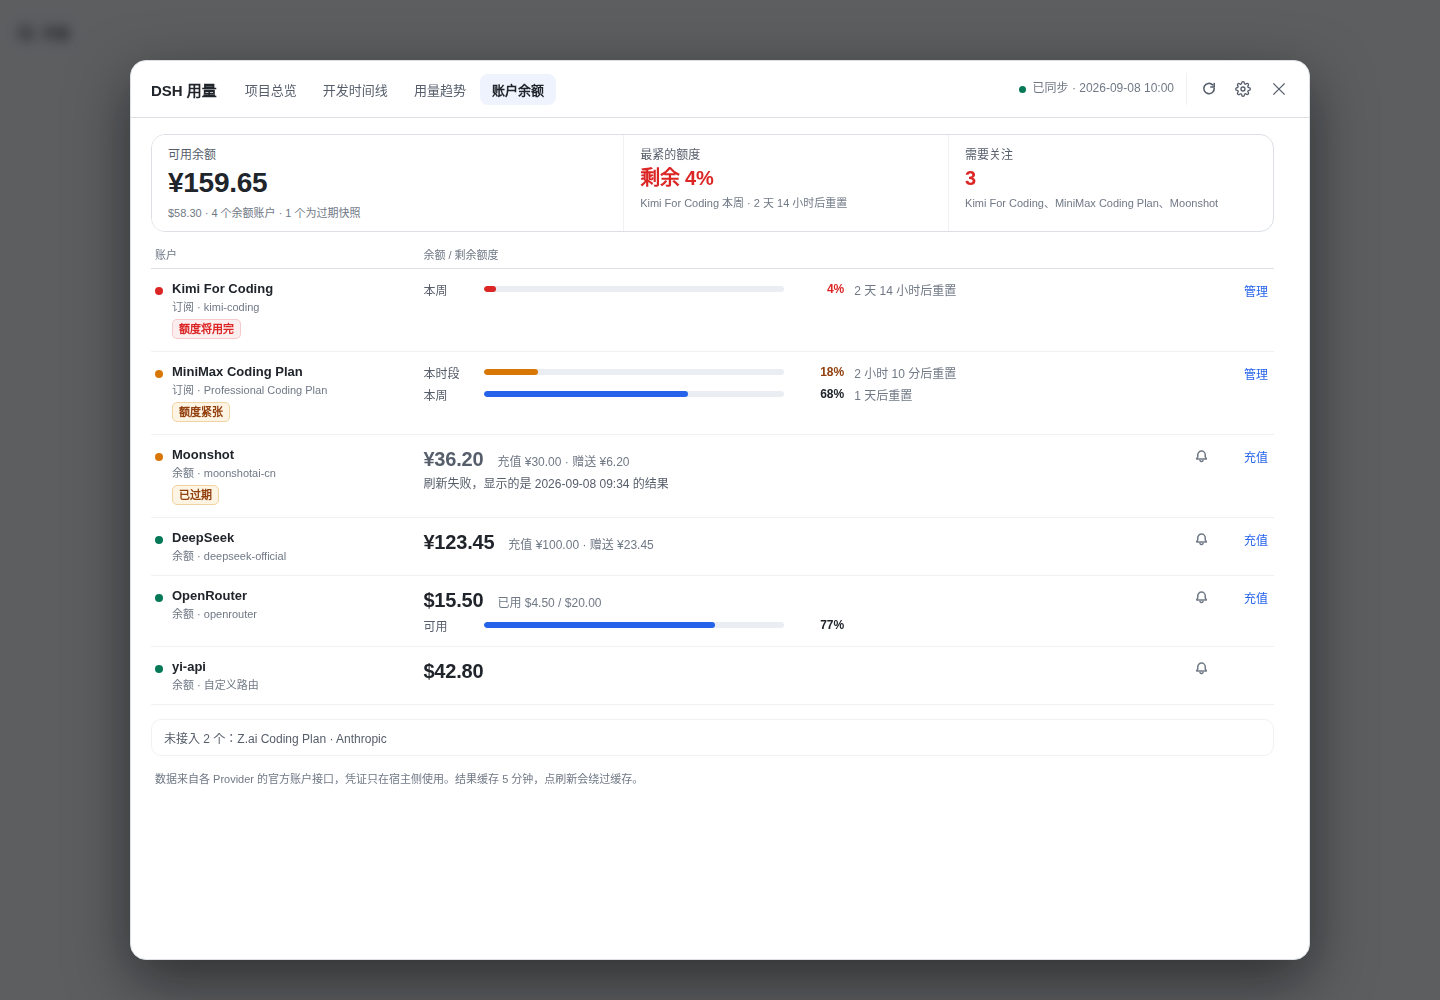
Task: Click the ¥123.45 DeepSeek balance
Action: (459, 542)
